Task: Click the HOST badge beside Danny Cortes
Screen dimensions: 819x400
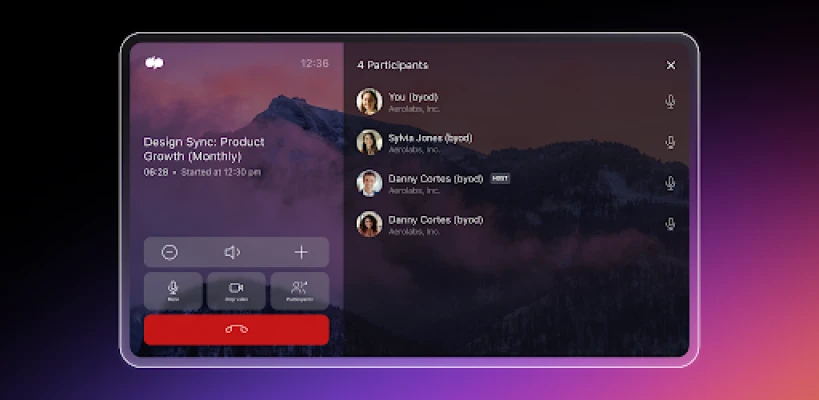Action: (500, 178)
